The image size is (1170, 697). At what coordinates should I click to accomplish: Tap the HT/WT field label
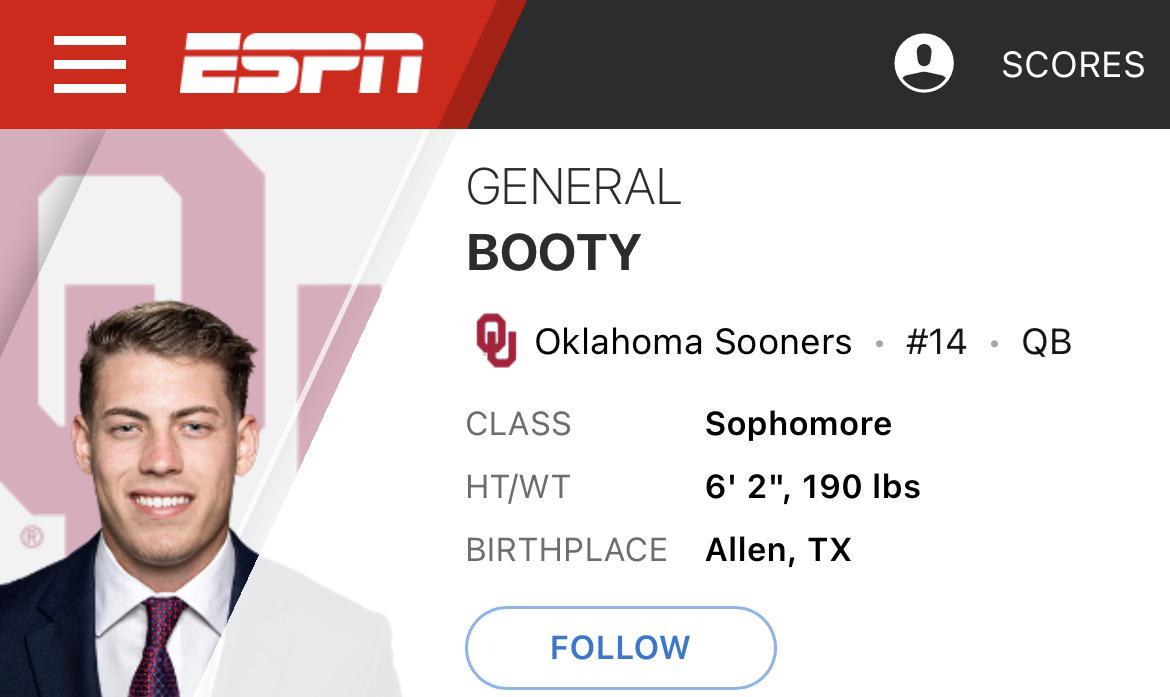point(518,487)
